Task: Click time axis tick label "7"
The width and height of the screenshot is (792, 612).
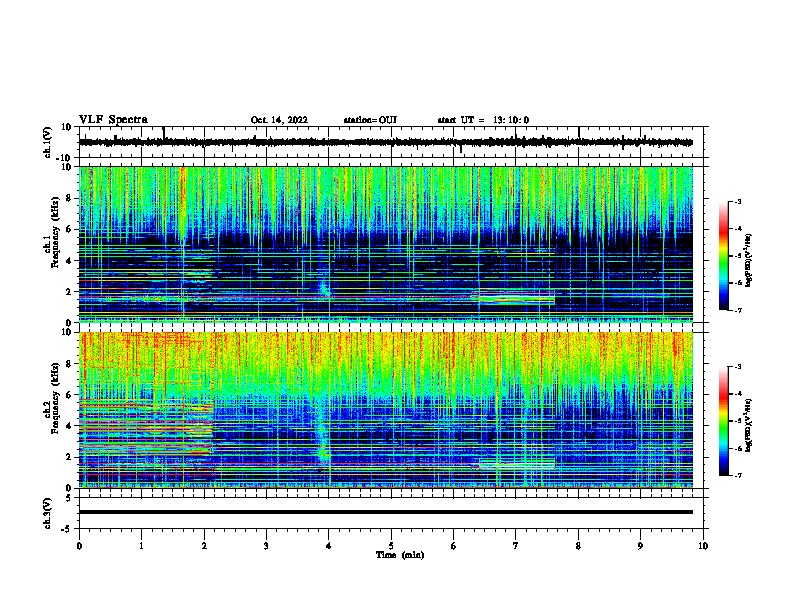Action: (x=516, y=546)
